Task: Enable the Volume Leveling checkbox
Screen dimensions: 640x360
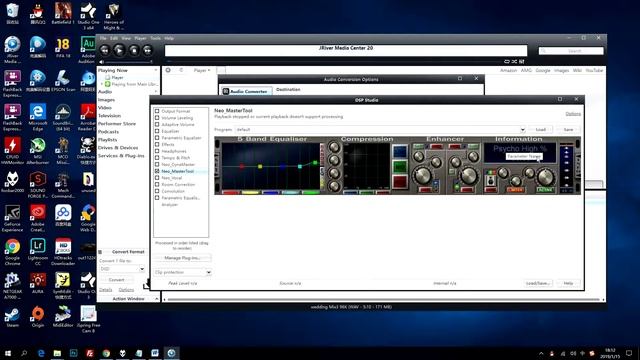Action: coord(157,118)
